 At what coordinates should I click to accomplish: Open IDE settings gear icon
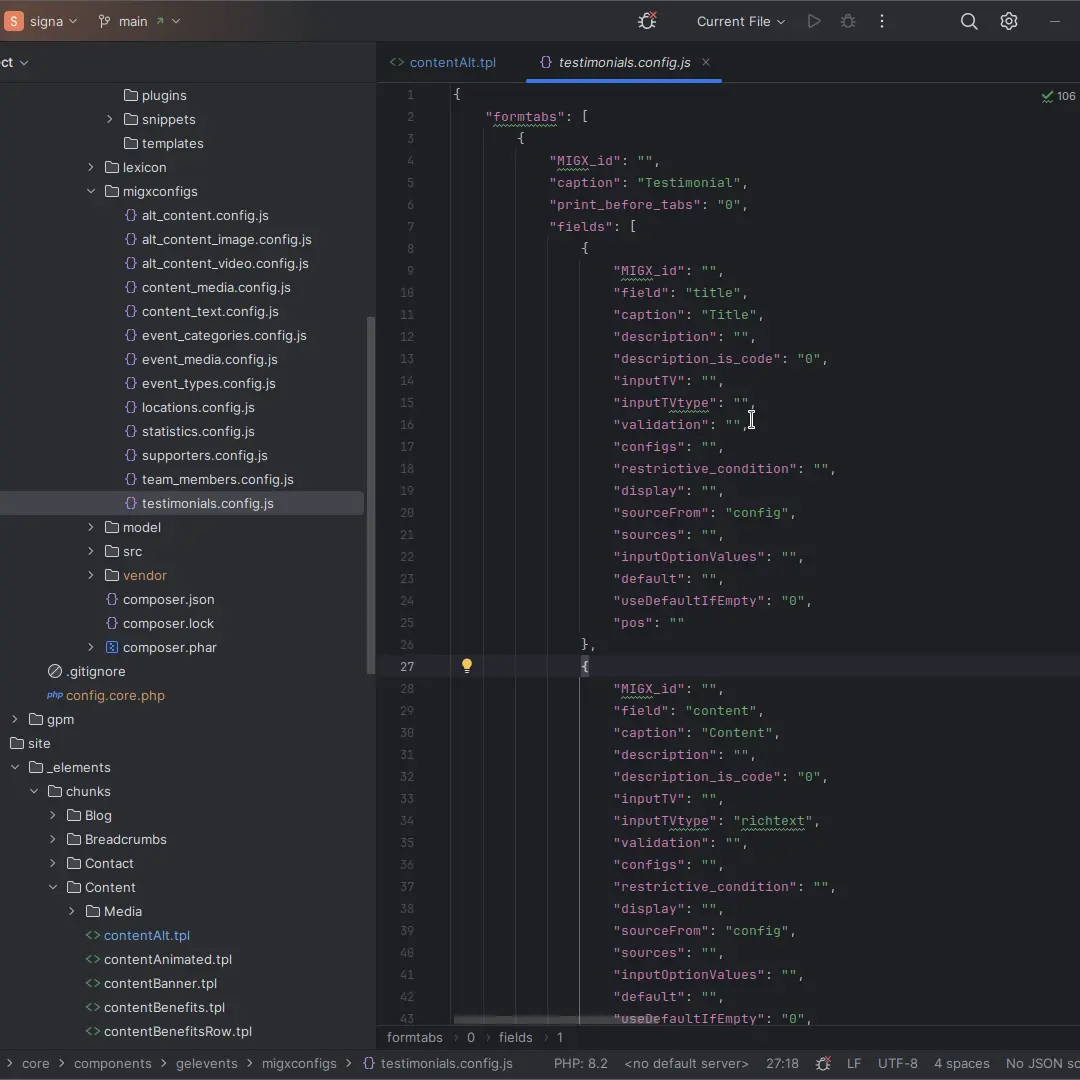click(1009, 21)
